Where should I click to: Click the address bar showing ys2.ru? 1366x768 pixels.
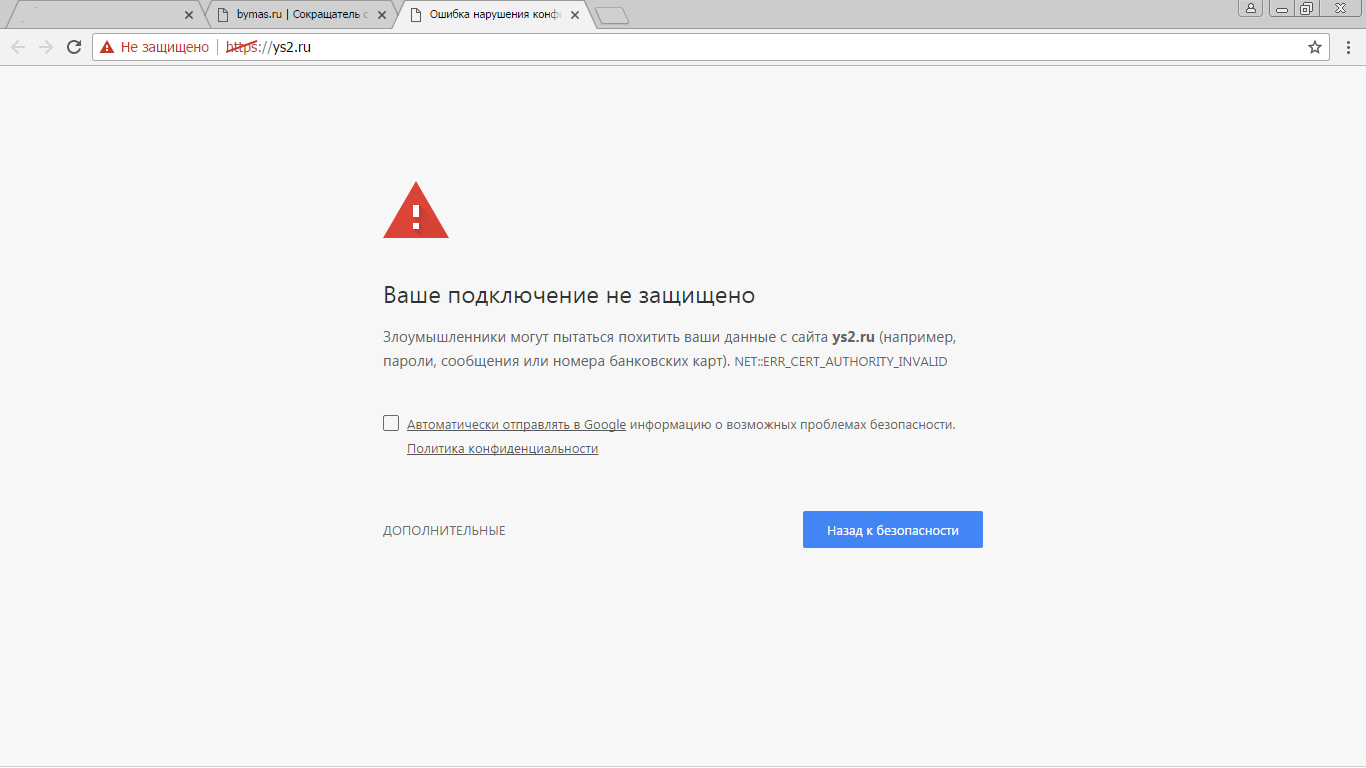click(x=700, y=47)
